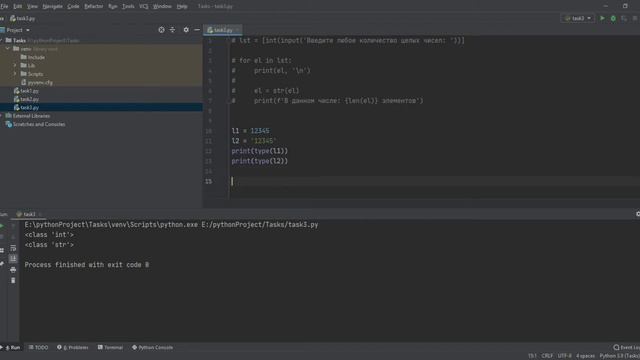This screenshot has width=640, height=360.
Task: Open Run panel settings gear
Action: (638, 214)
